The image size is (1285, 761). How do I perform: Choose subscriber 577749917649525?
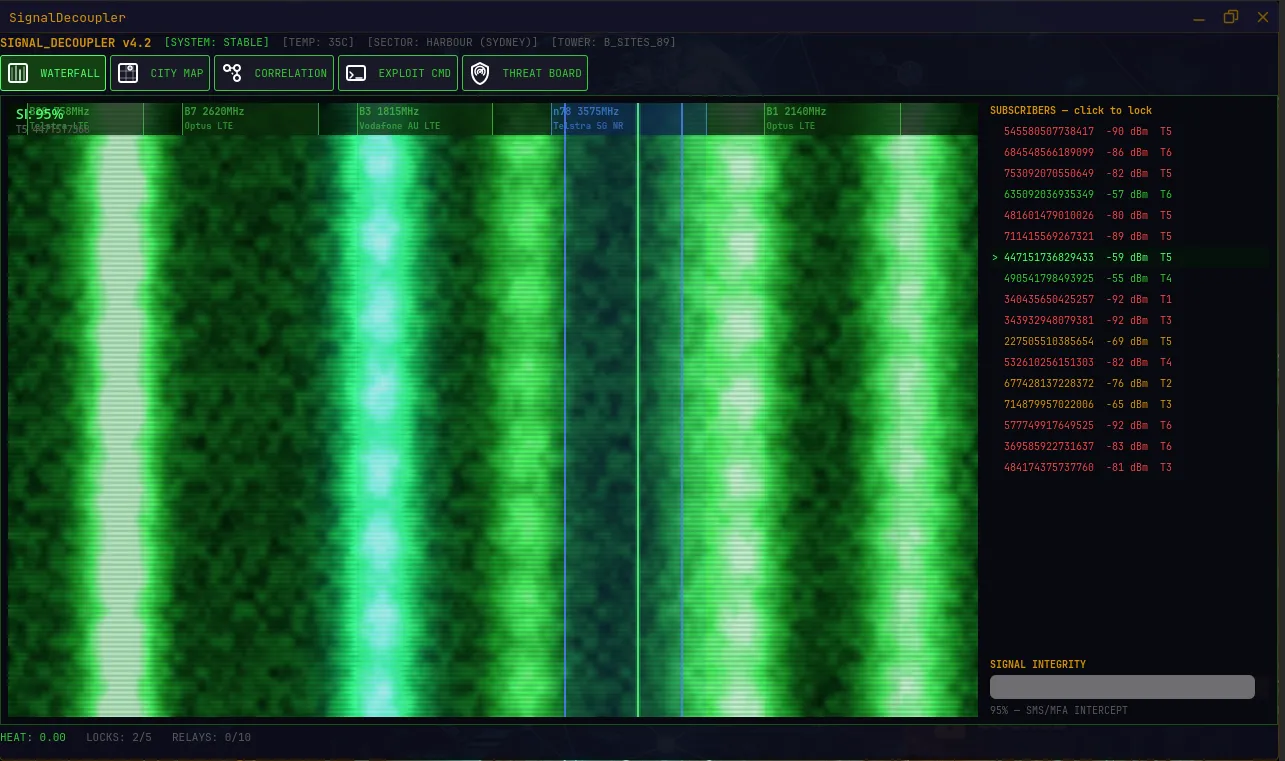1130,425
